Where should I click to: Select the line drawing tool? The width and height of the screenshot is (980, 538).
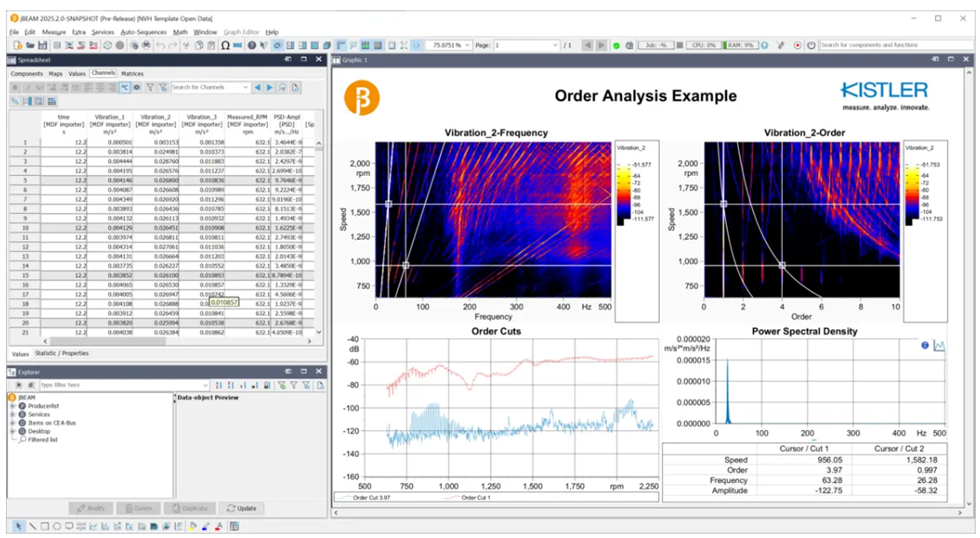pos(30,526)
